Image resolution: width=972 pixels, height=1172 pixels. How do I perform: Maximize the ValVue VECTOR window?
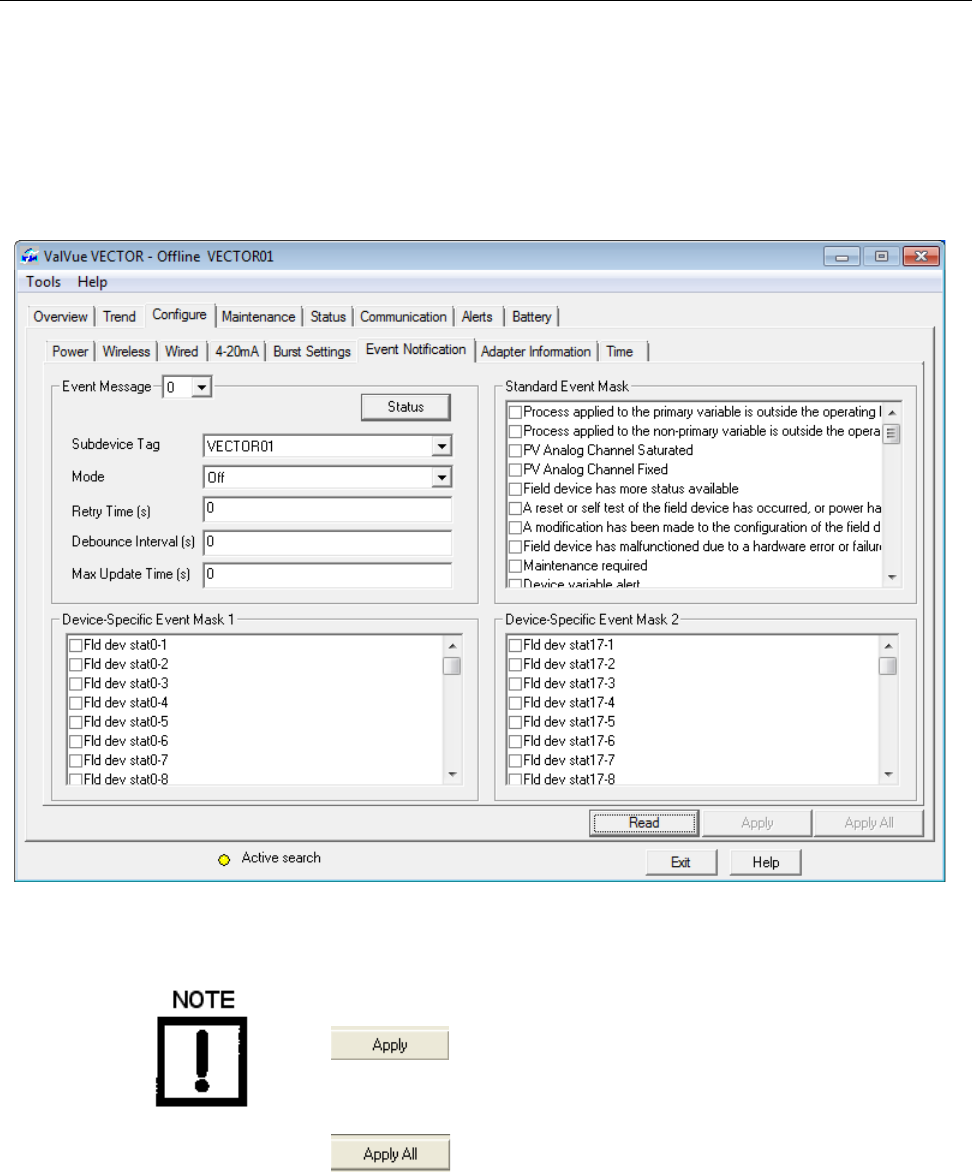(882, 256)
